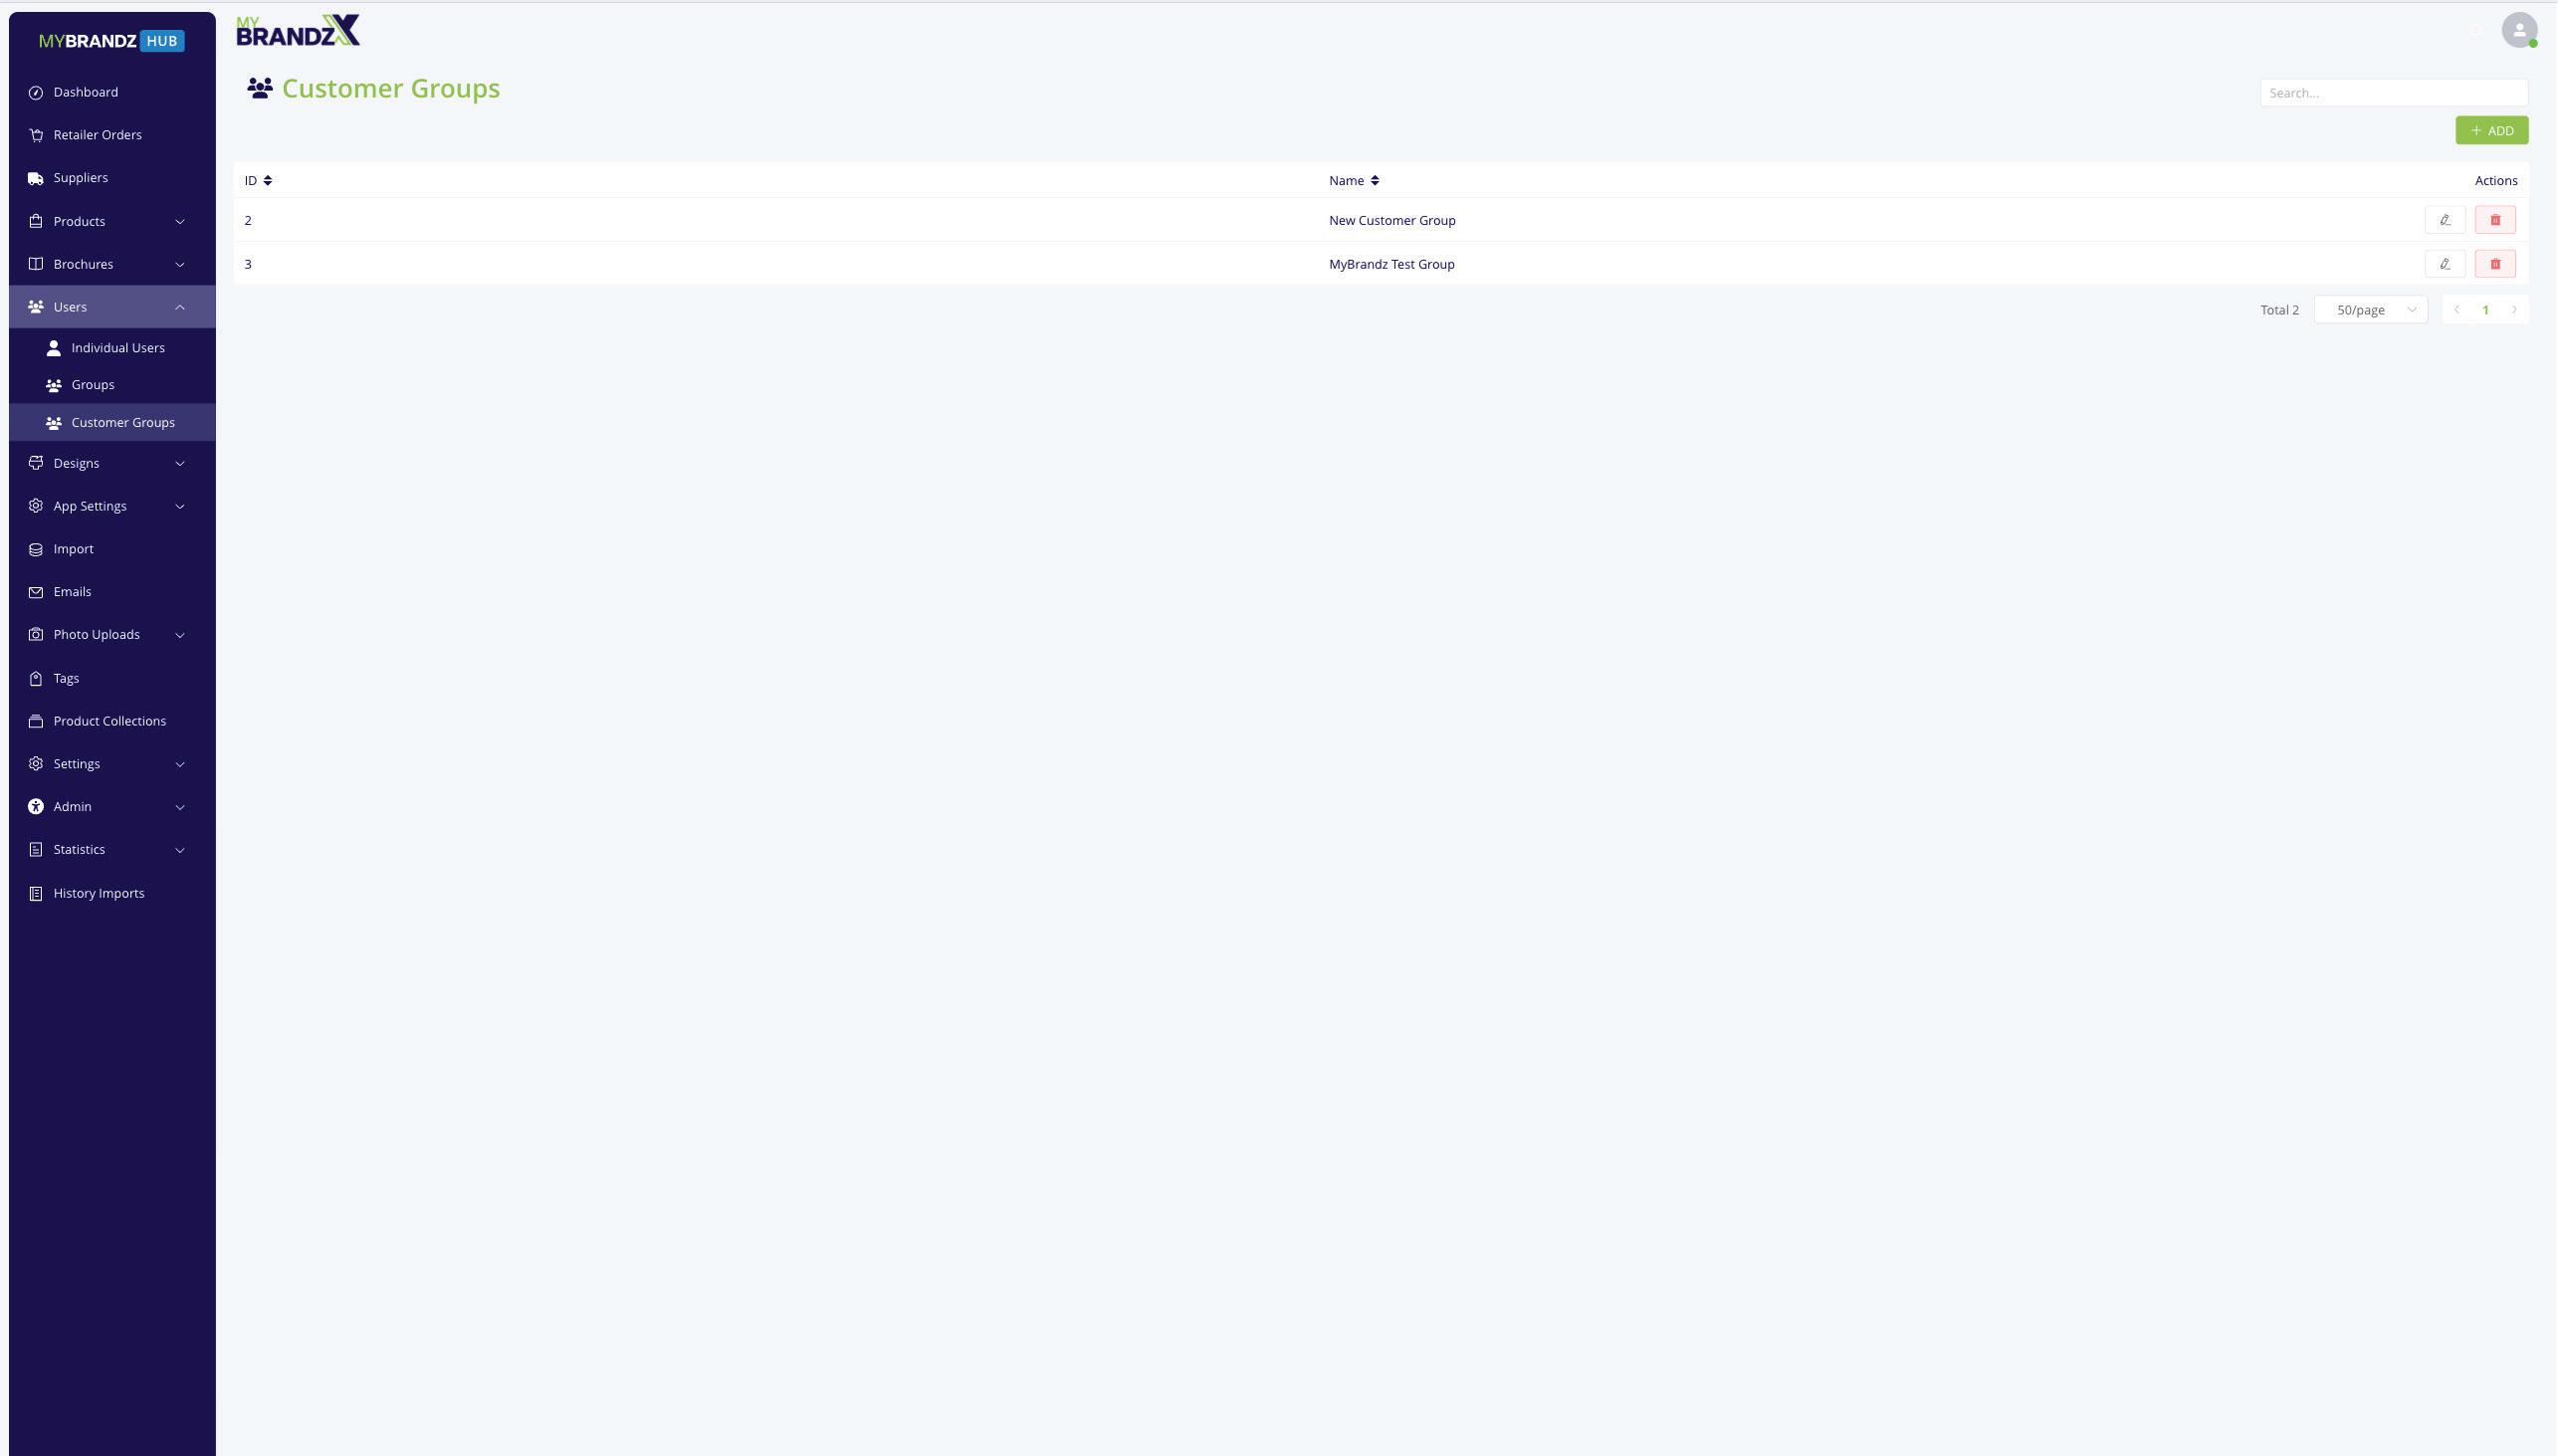
Task: Edit MyBrandz Test Group entry
Action: (2444, 264)
